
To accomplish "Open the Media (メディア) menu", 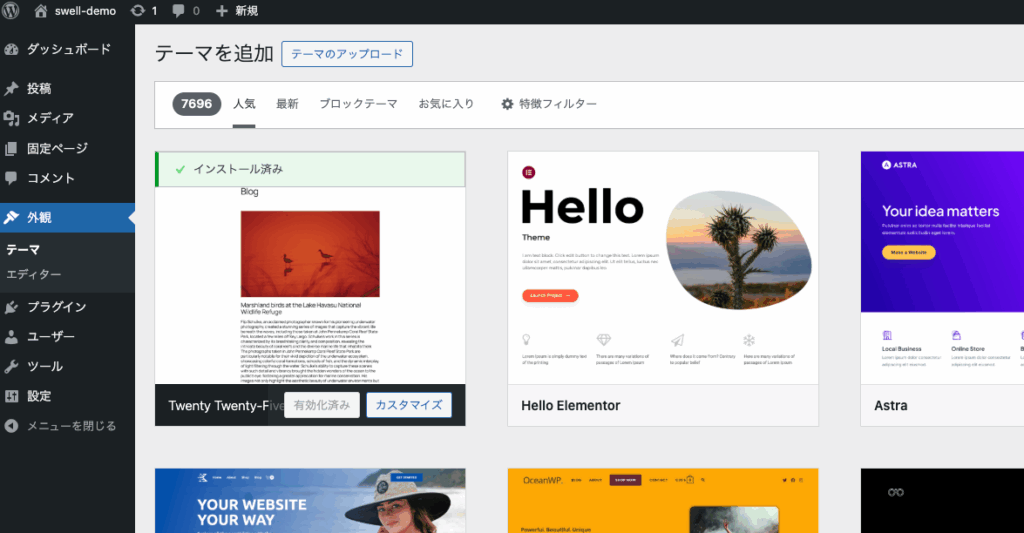I will (x=50, y=118).
